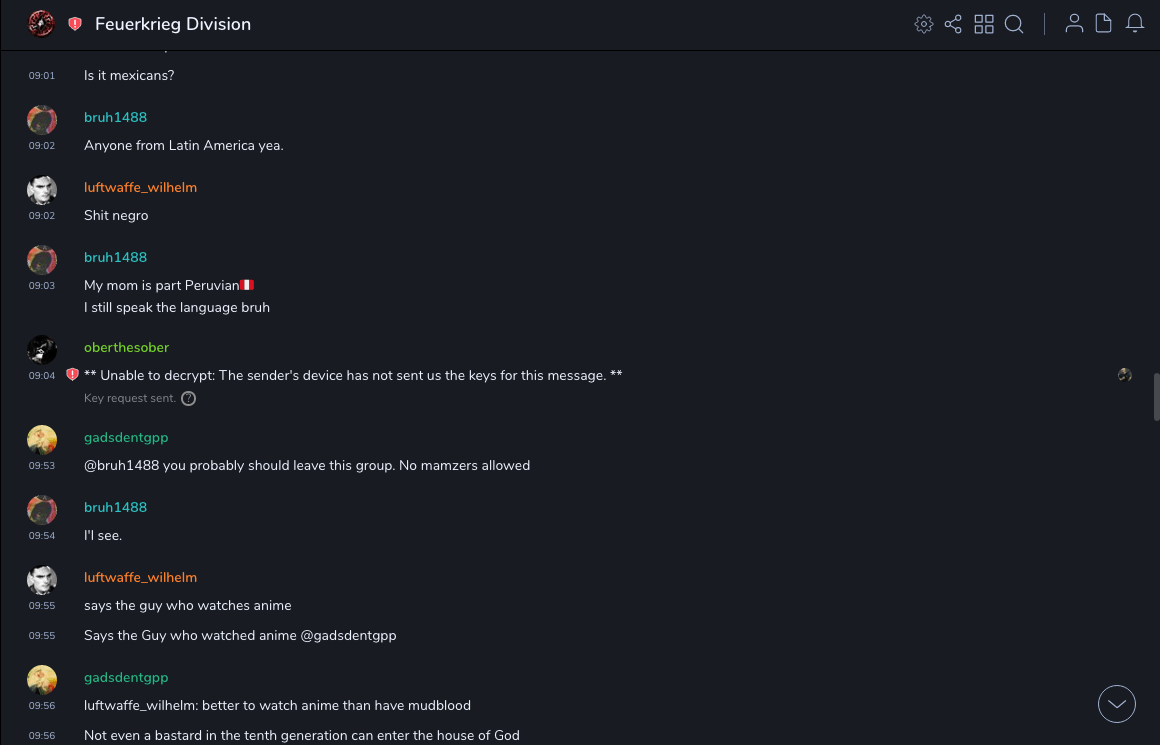This screenshot has height=745, width=1160.
Task: Click the room avatar in the header
Action: click(41, 24)
